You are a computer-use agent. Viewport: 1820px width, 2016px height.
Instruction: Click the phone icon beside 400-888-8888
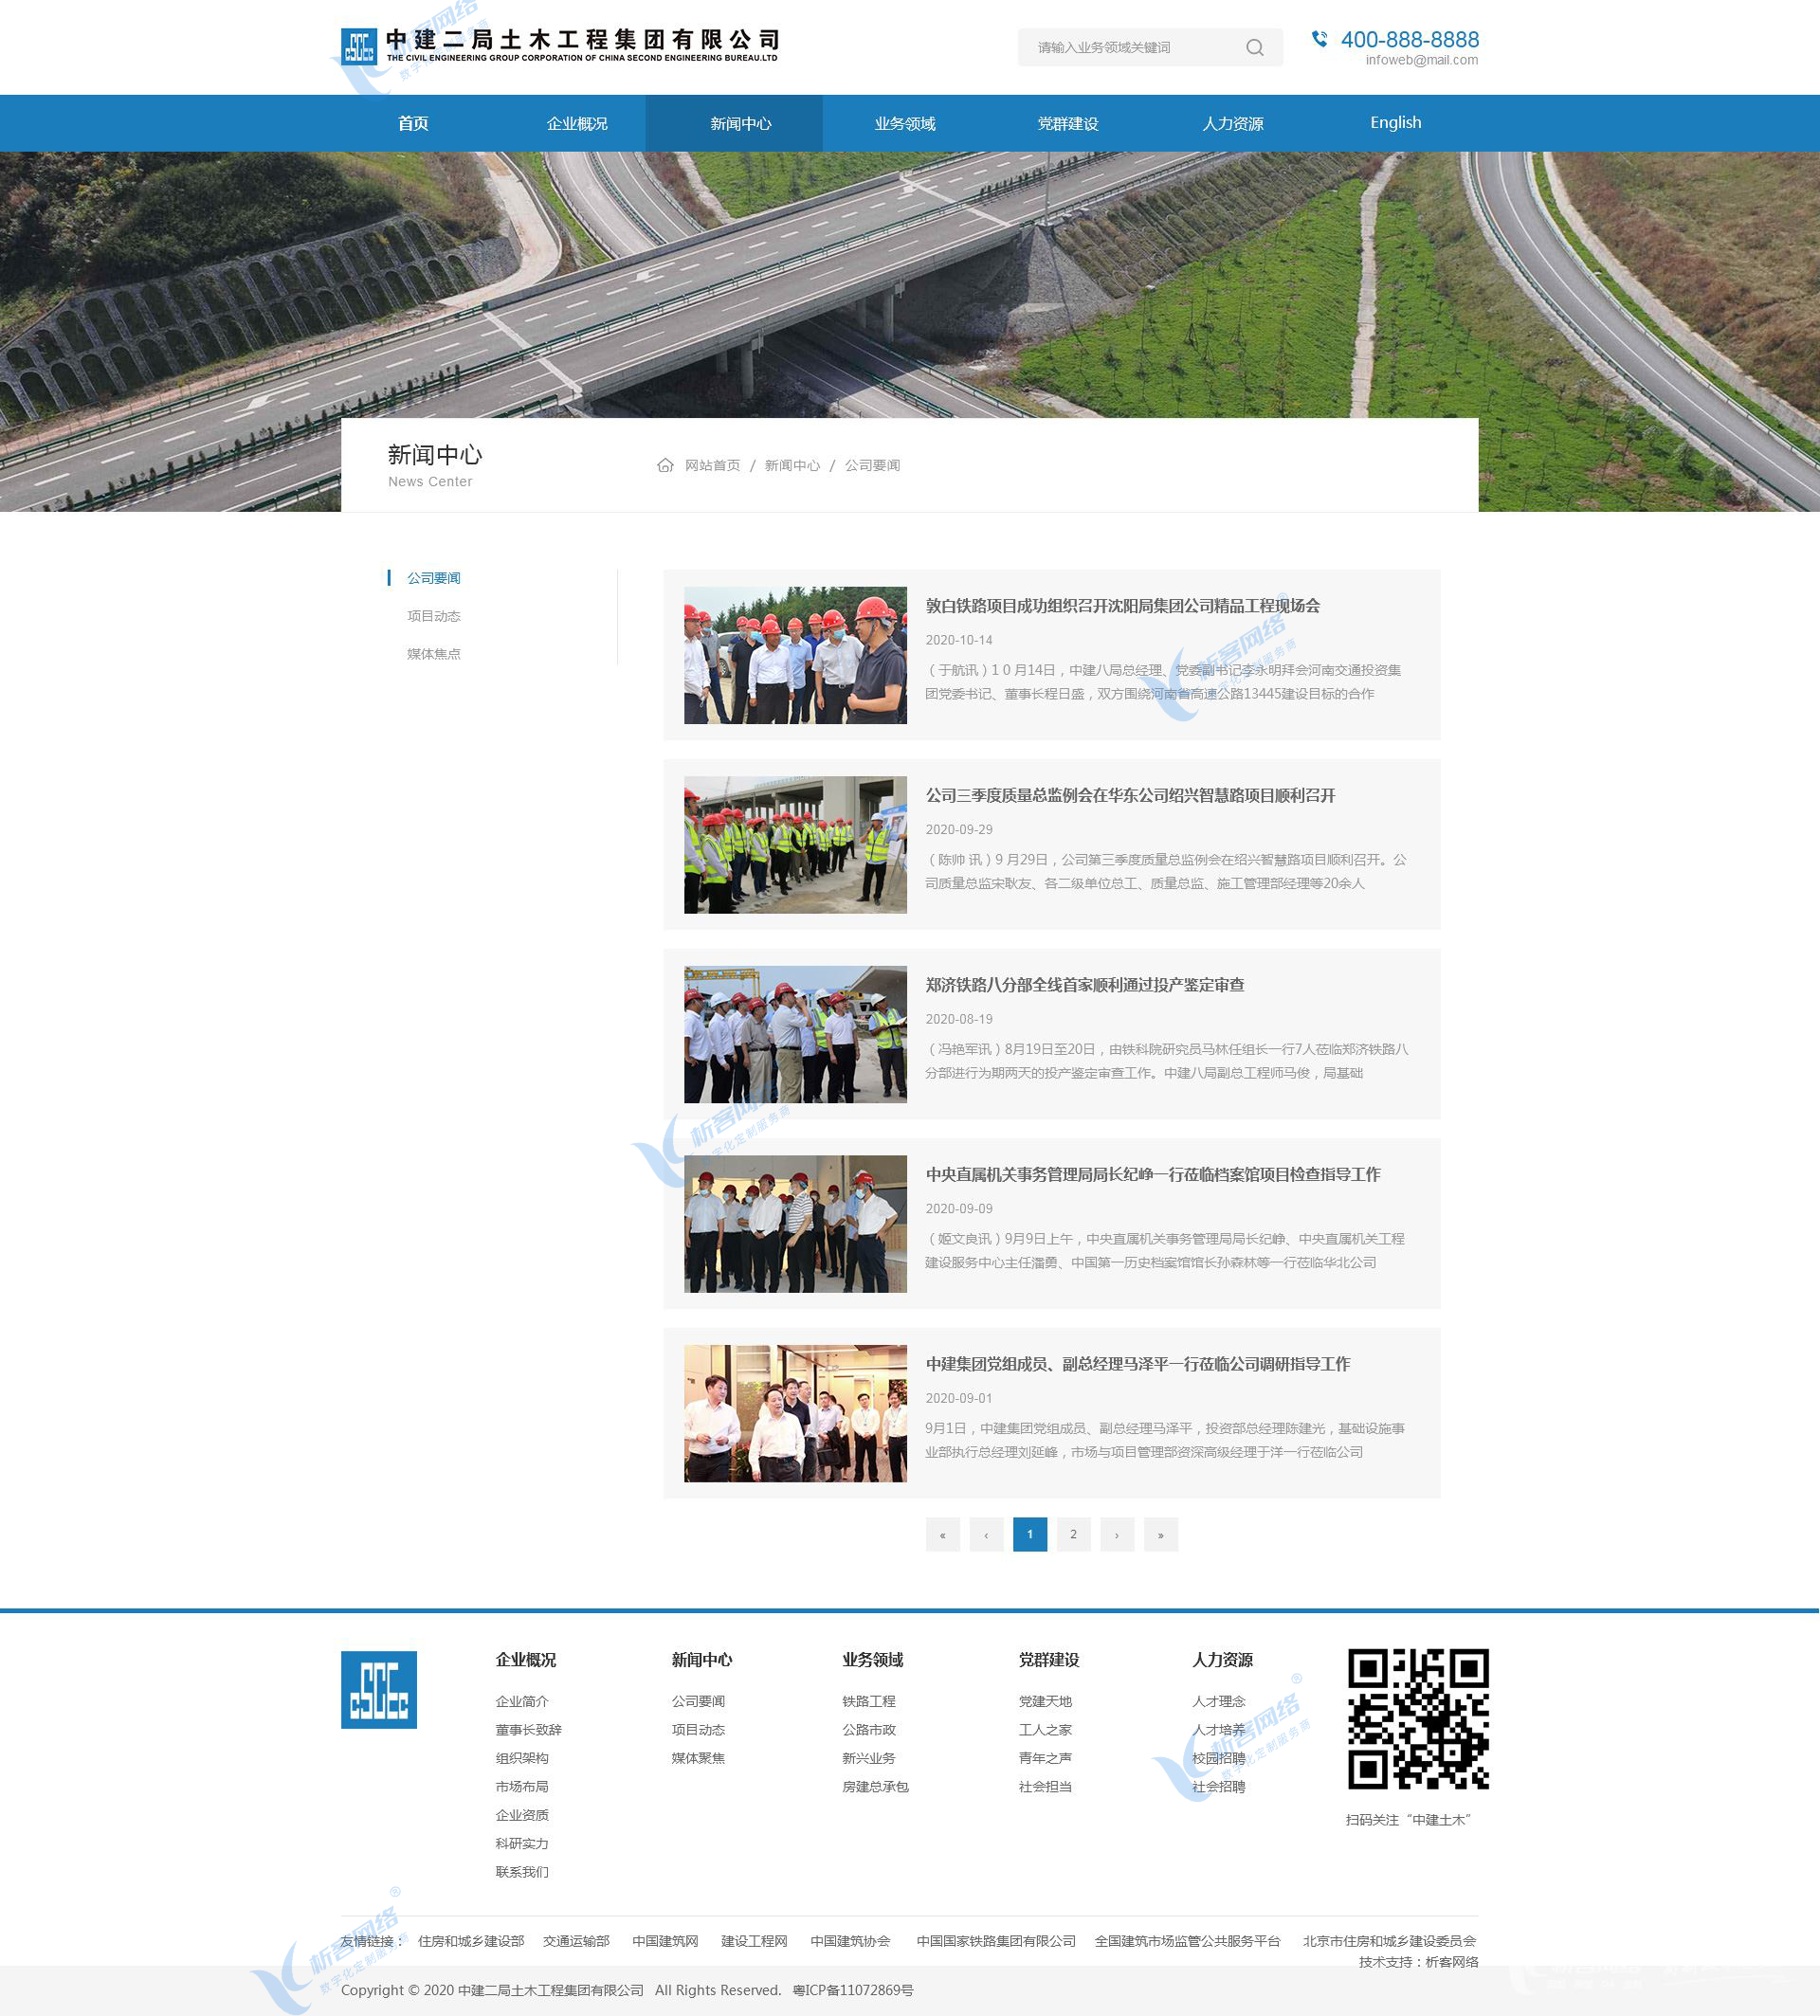coord(1320,39)
